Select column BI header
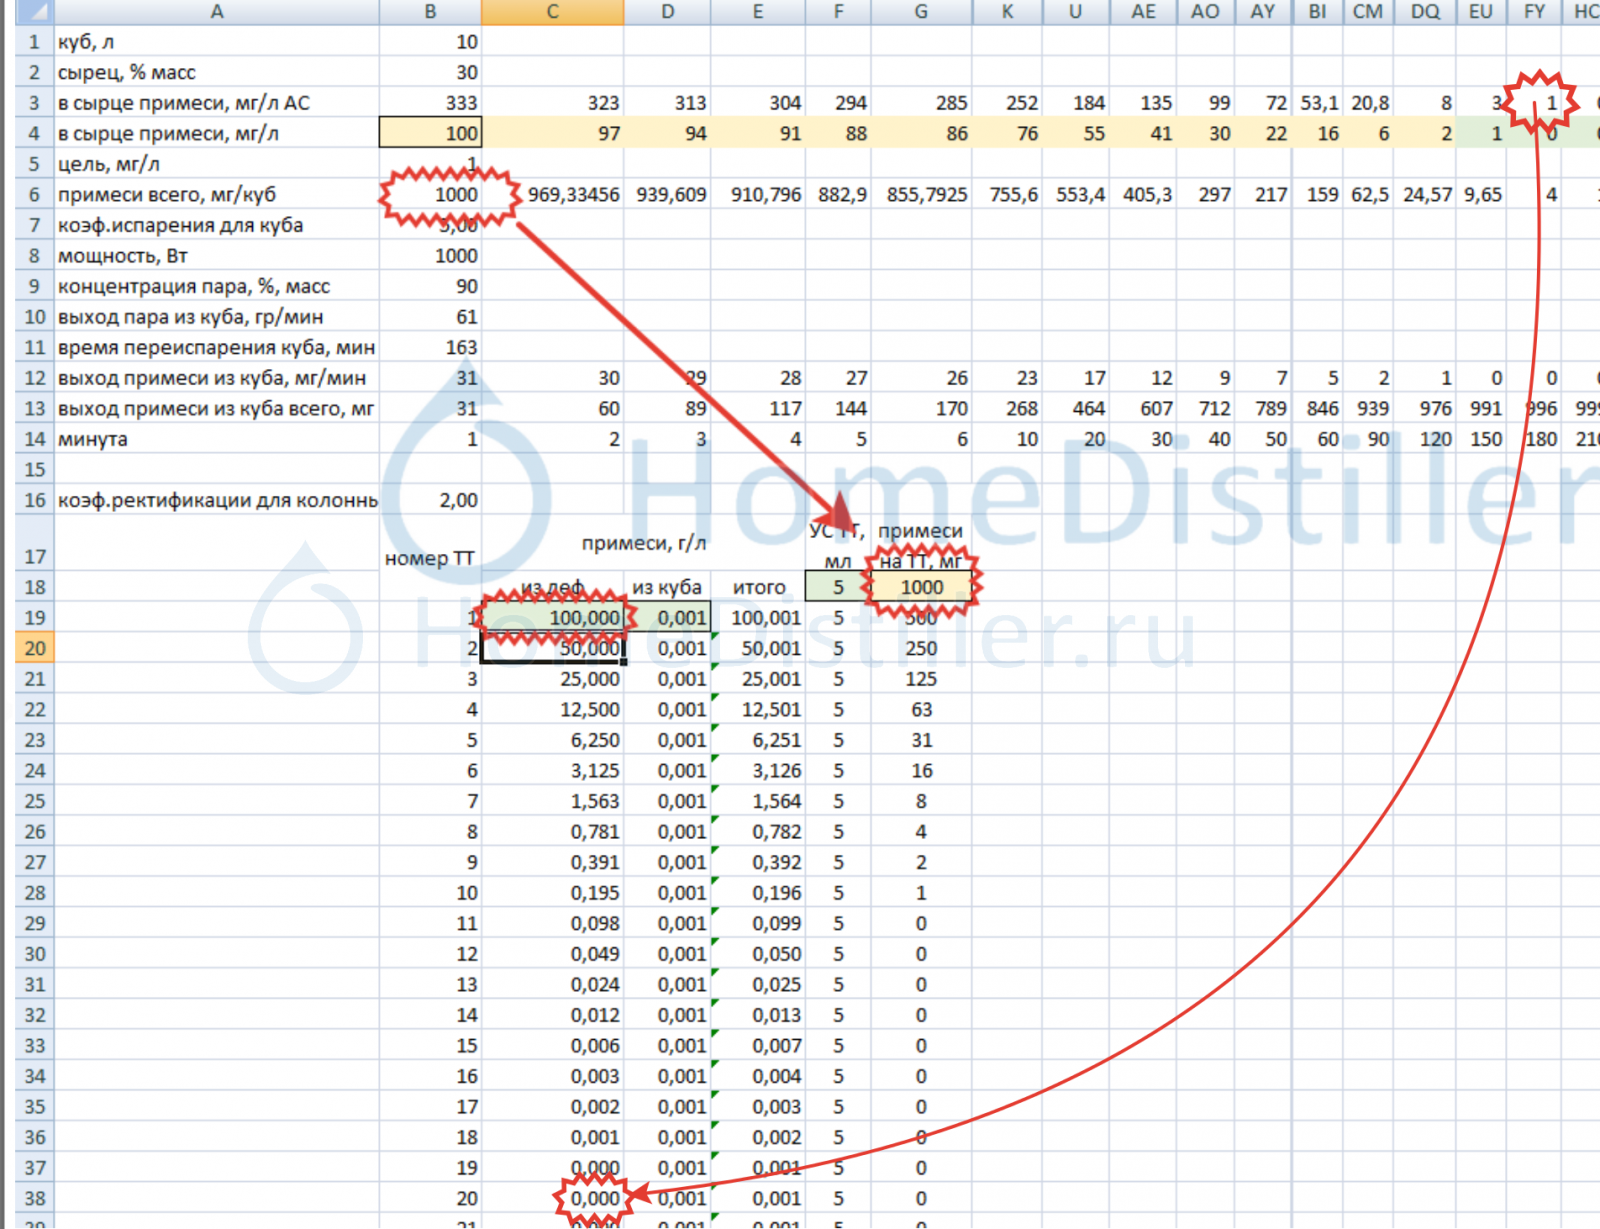 coord(1318,12)
